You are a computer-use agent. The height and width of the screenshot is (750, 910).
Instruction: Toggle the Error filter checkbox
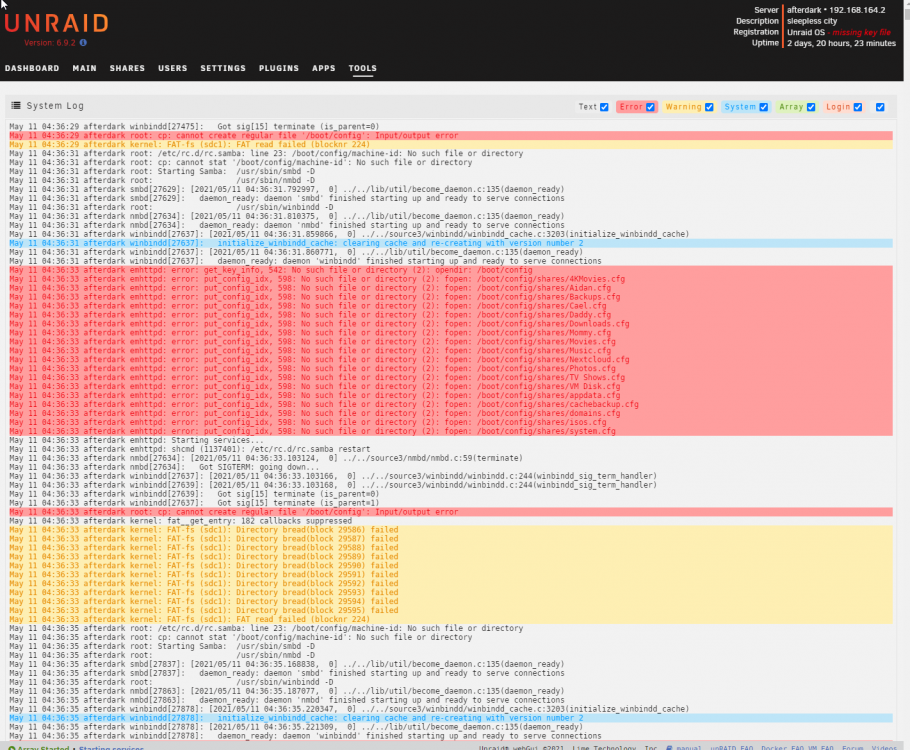[650, 107]
